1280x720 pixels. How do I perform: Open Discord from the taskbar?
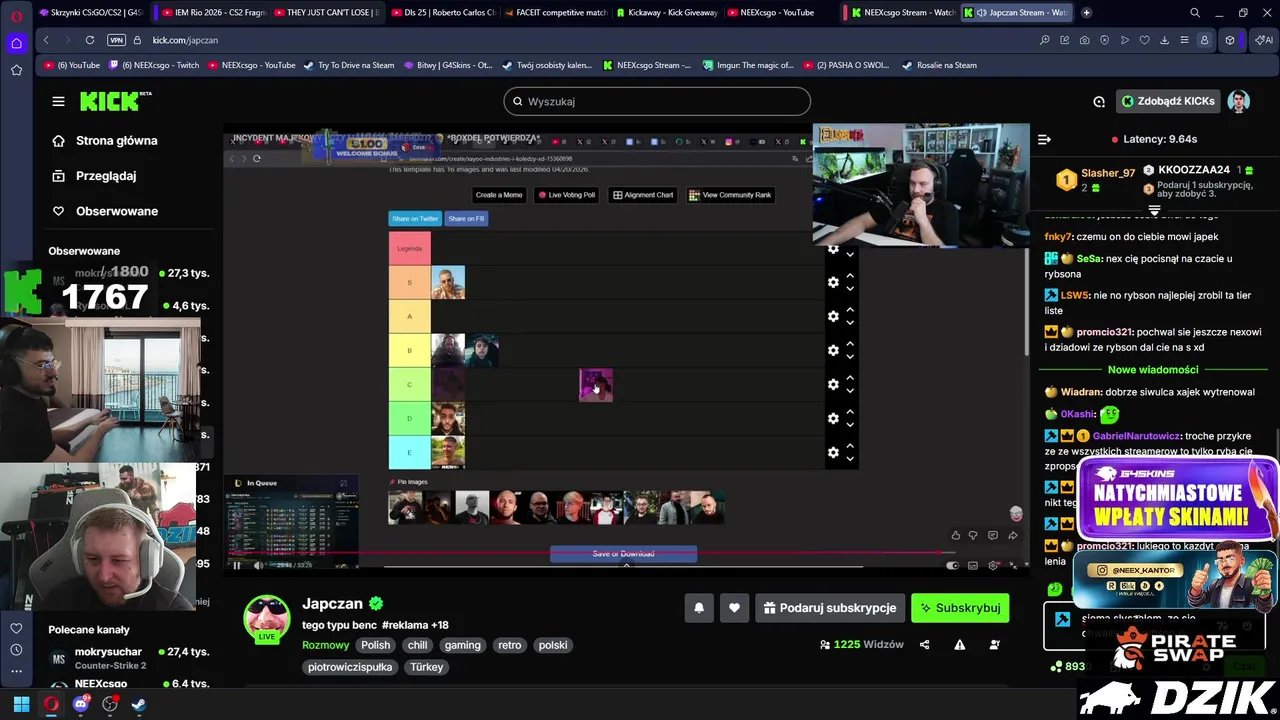click(x=81, y=704)
